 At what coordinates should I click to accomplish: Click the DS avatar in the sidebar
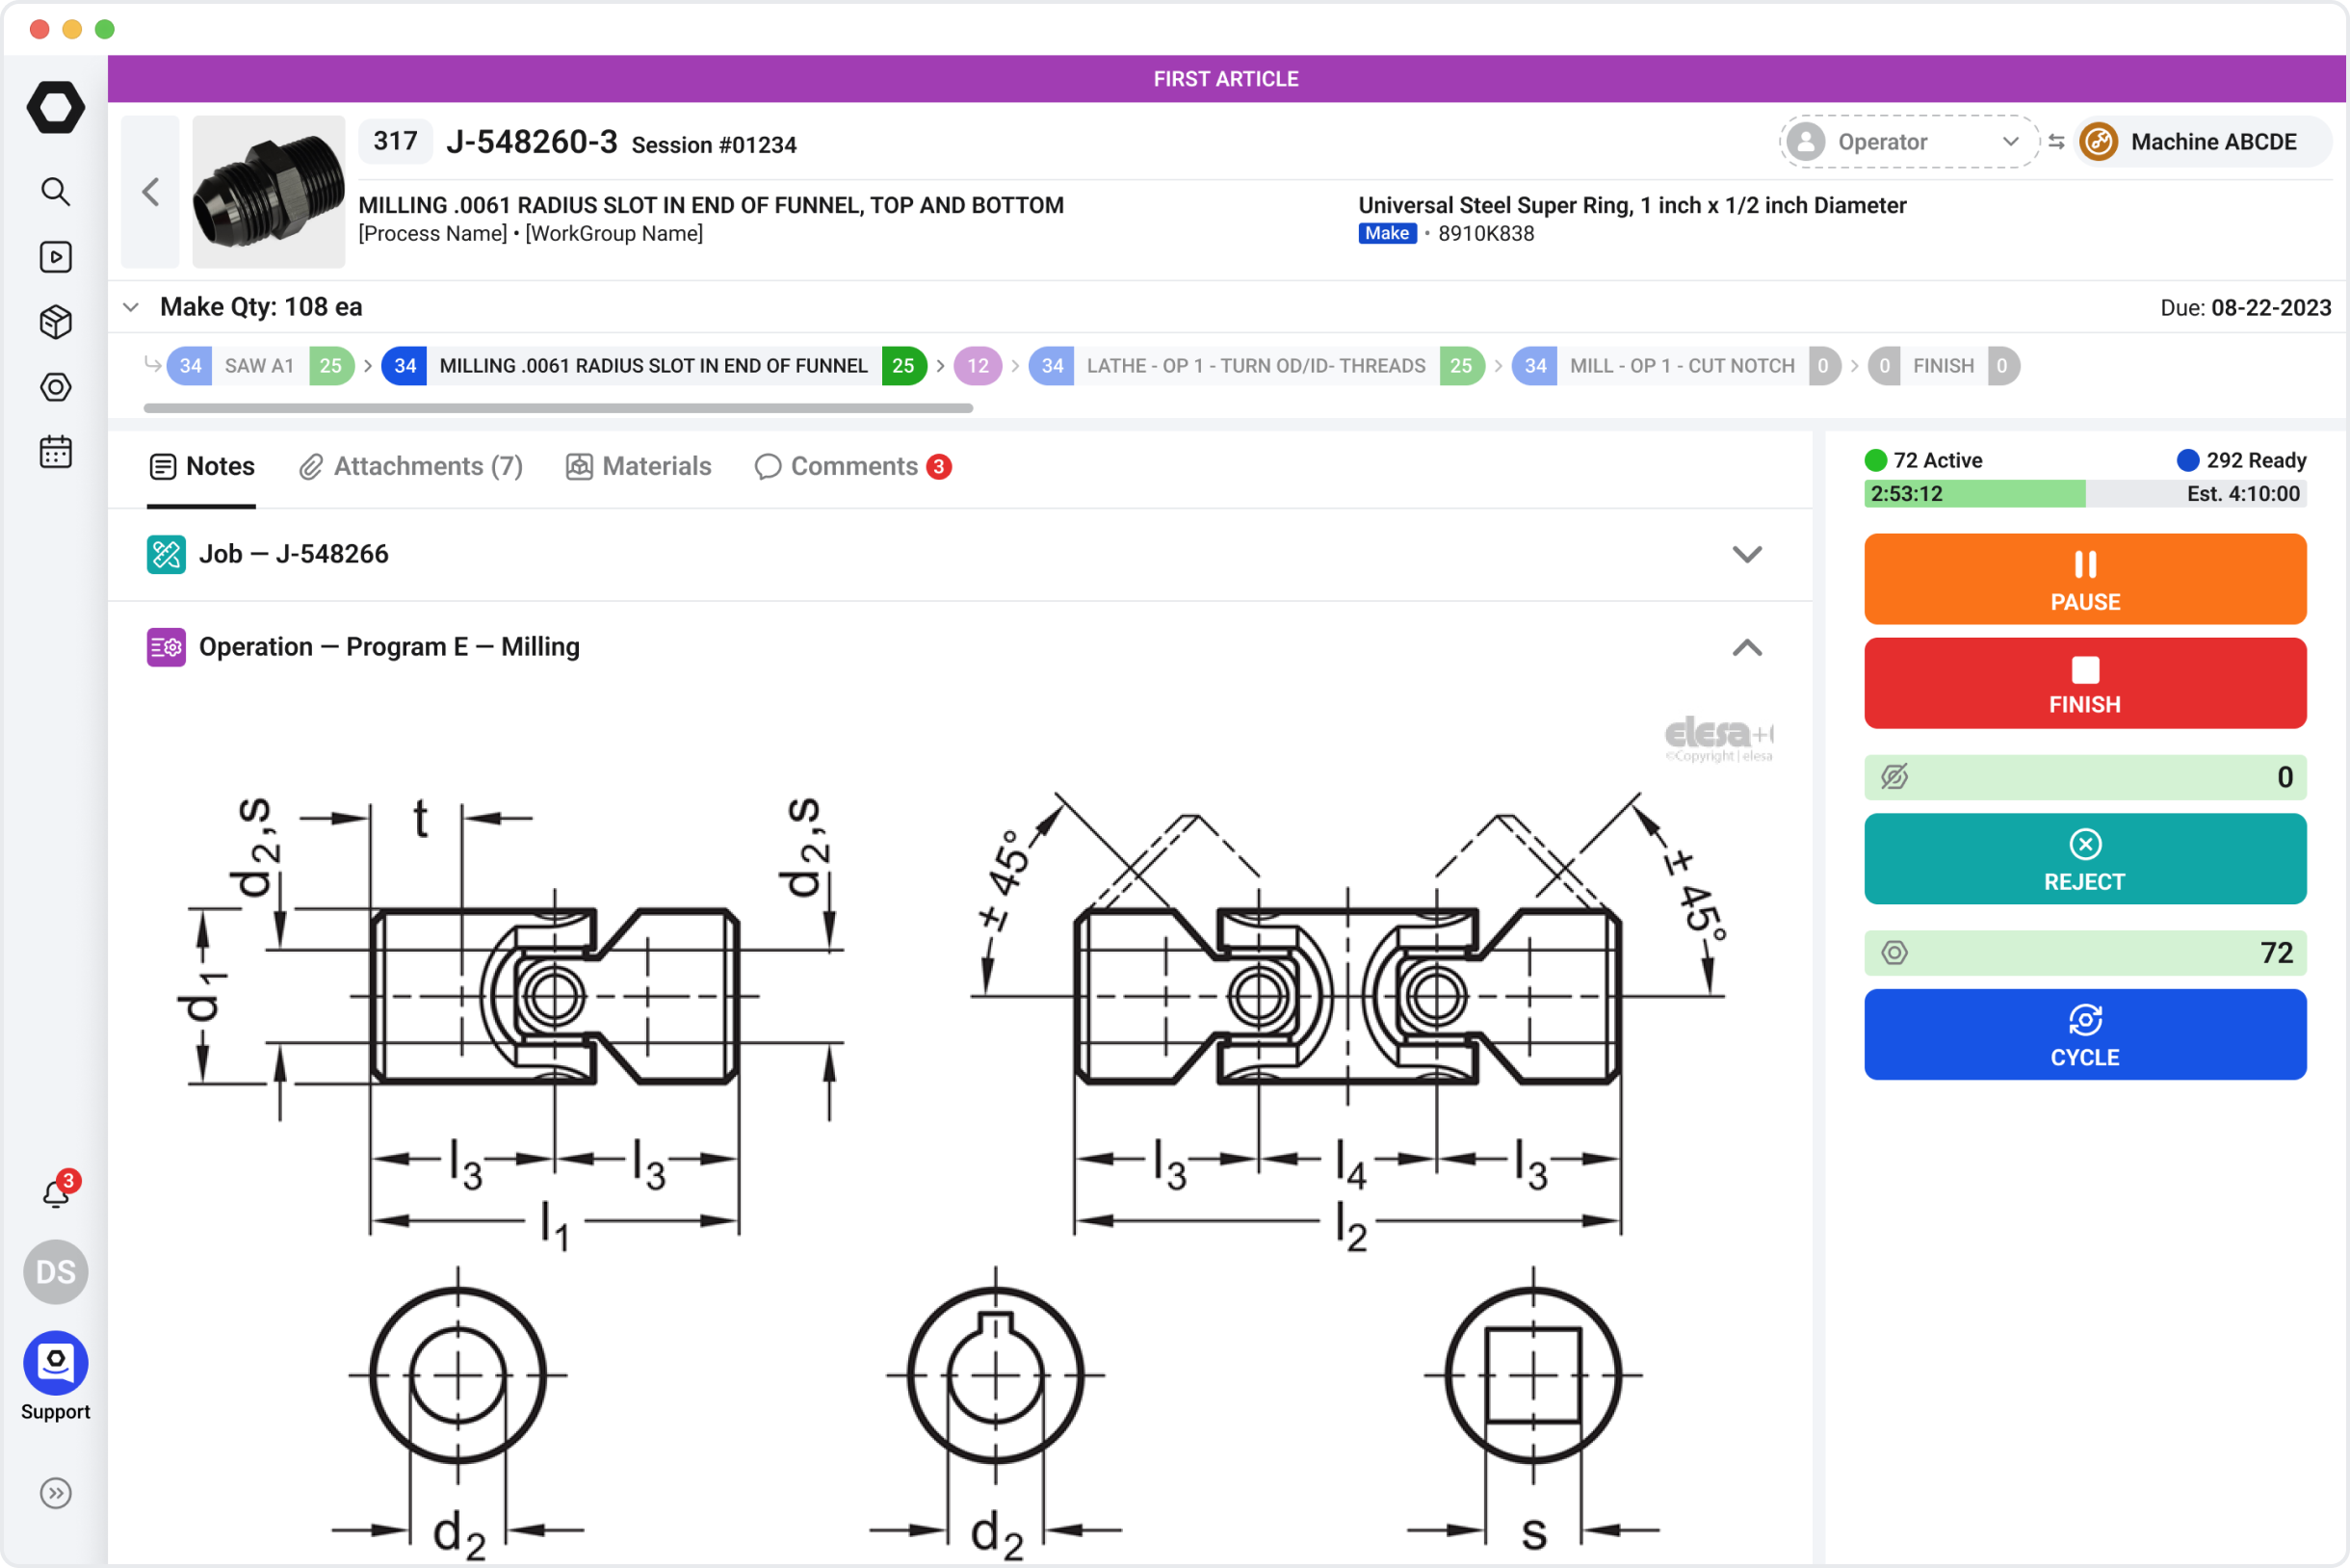click(x=55, y=1272)
